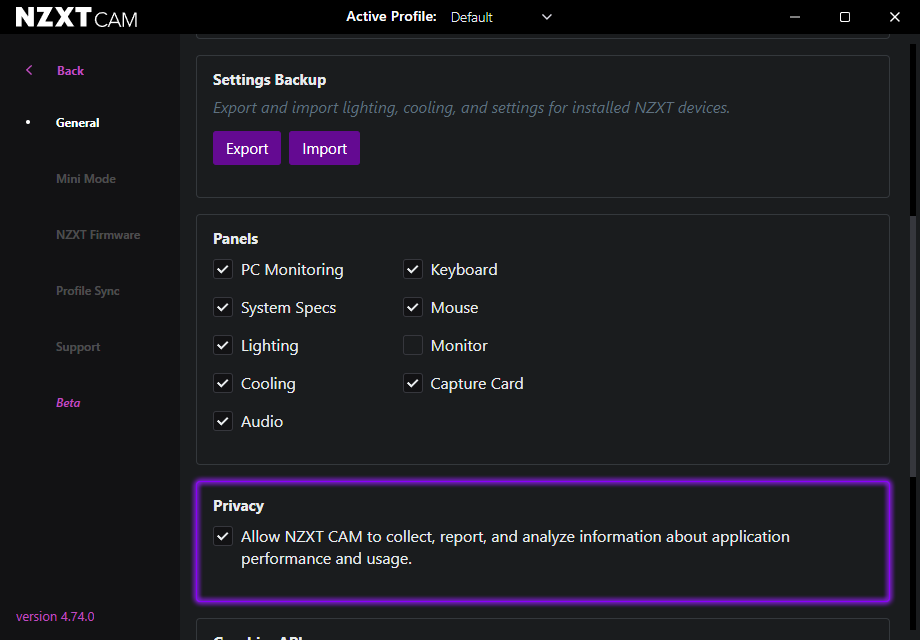Open the Mini Mode settings
Screen dimensions: 920x640
point(86,179)
